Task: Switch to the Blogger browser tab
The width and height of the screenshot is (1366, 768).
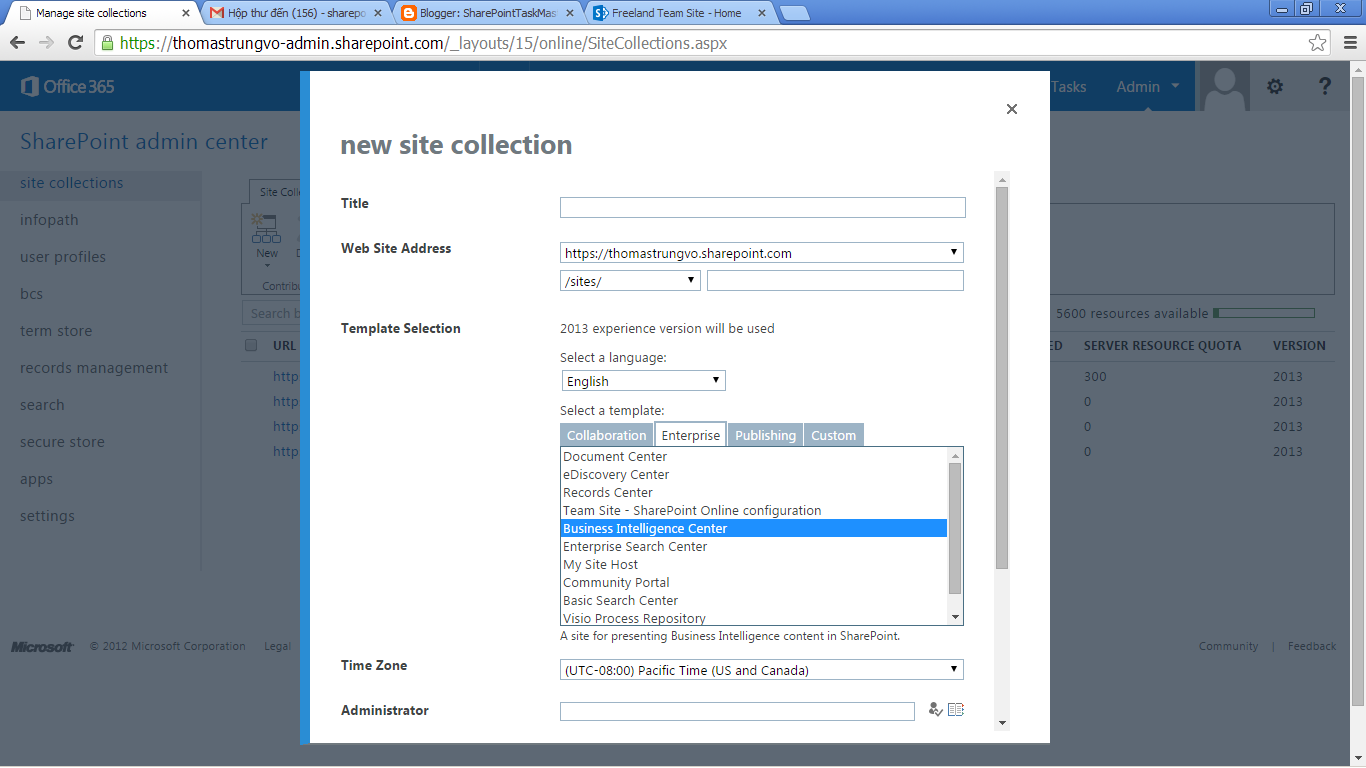Action: click(x=485, y=13)
